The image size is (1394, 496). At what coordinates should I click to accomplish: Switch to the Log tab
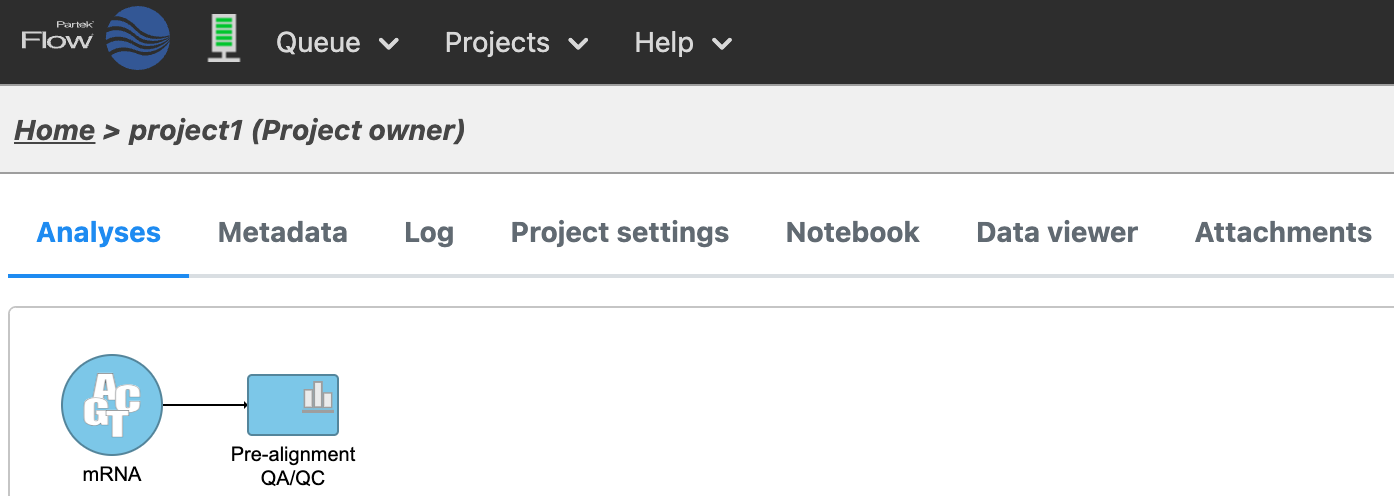pos(429,233)
